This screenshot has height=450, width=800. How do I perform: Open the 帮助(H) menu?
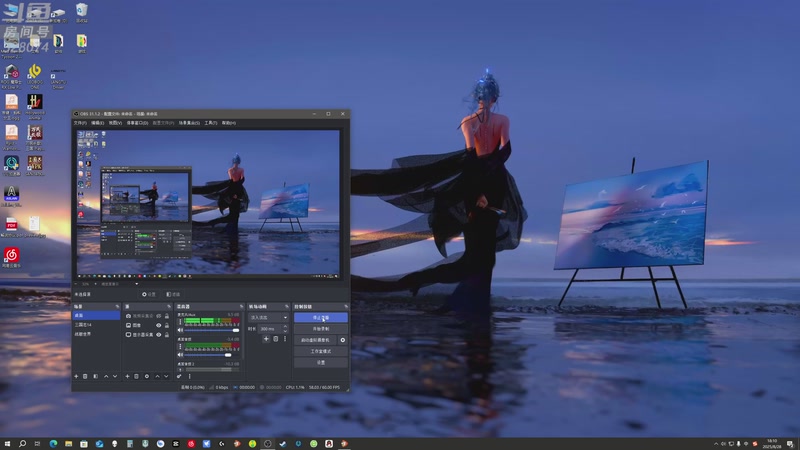coord(229,123)
